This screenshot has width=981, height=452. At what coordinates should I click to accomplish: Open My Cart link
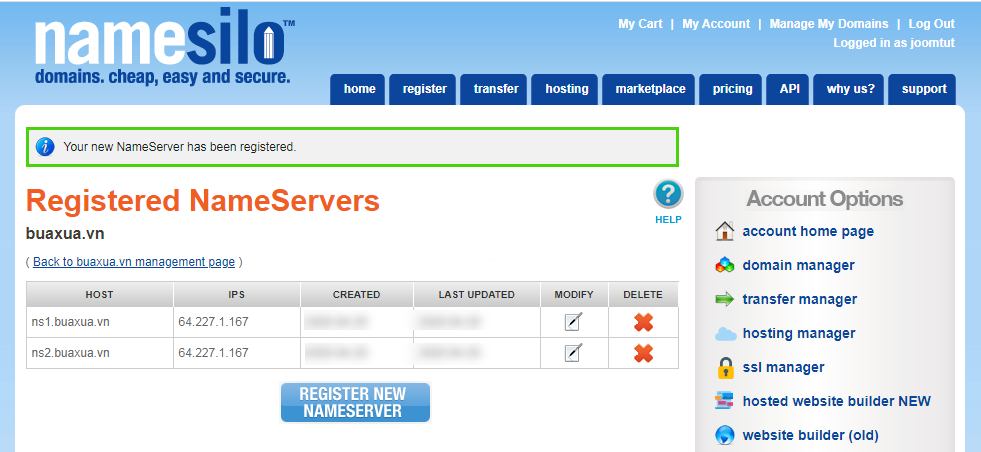pos(640,24)
